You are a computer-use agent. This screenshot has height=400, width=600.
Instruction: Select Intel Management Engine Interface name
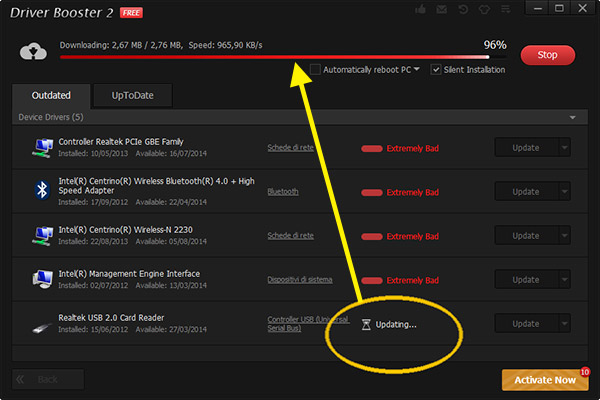pyautogui.click(x=129, y=274)
